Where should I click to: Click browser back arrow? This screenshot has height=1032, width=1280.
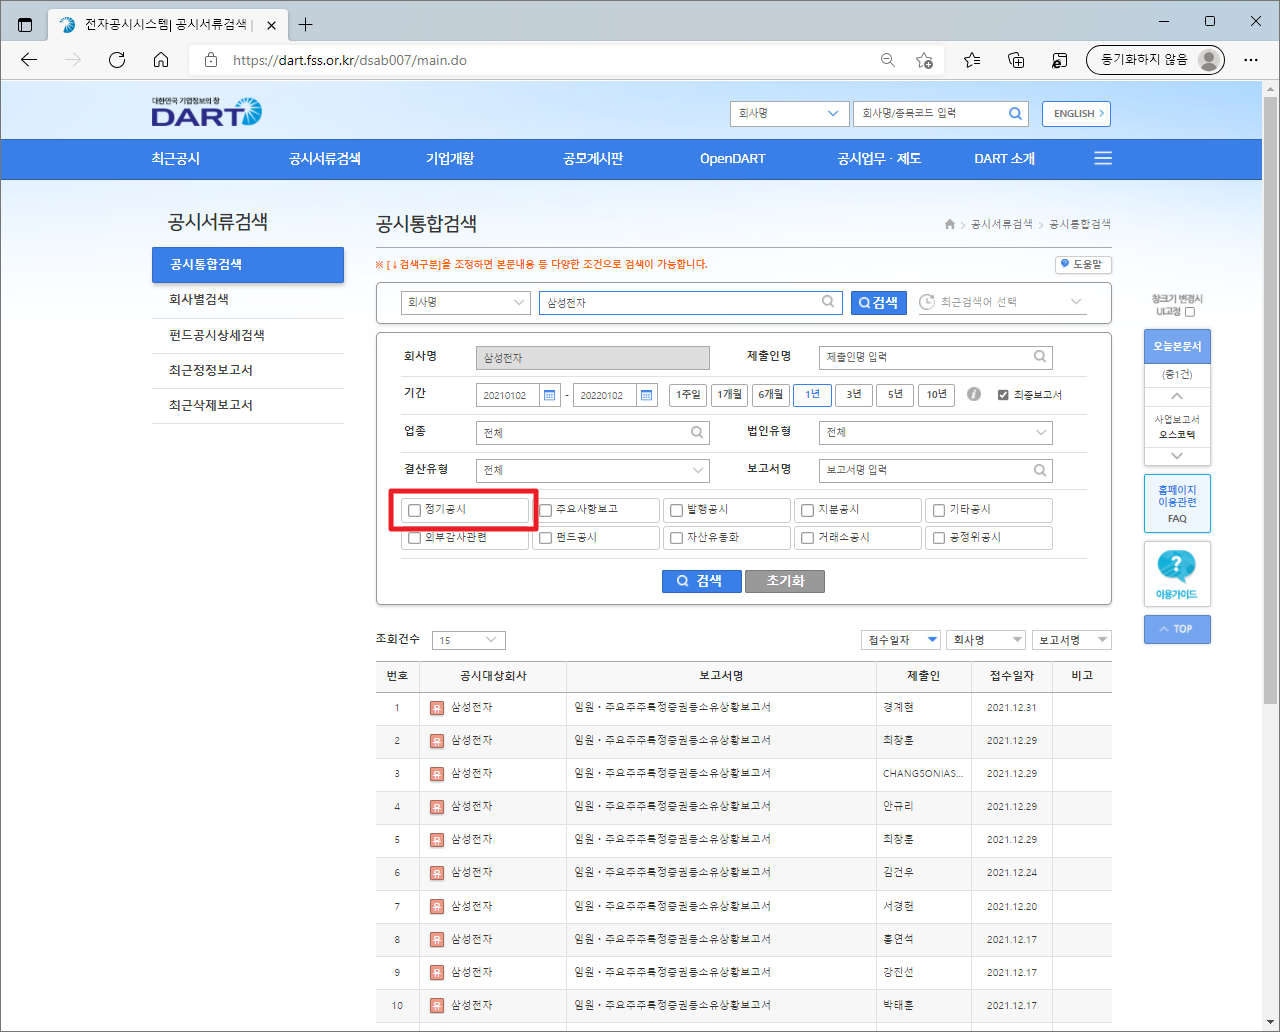29,60
